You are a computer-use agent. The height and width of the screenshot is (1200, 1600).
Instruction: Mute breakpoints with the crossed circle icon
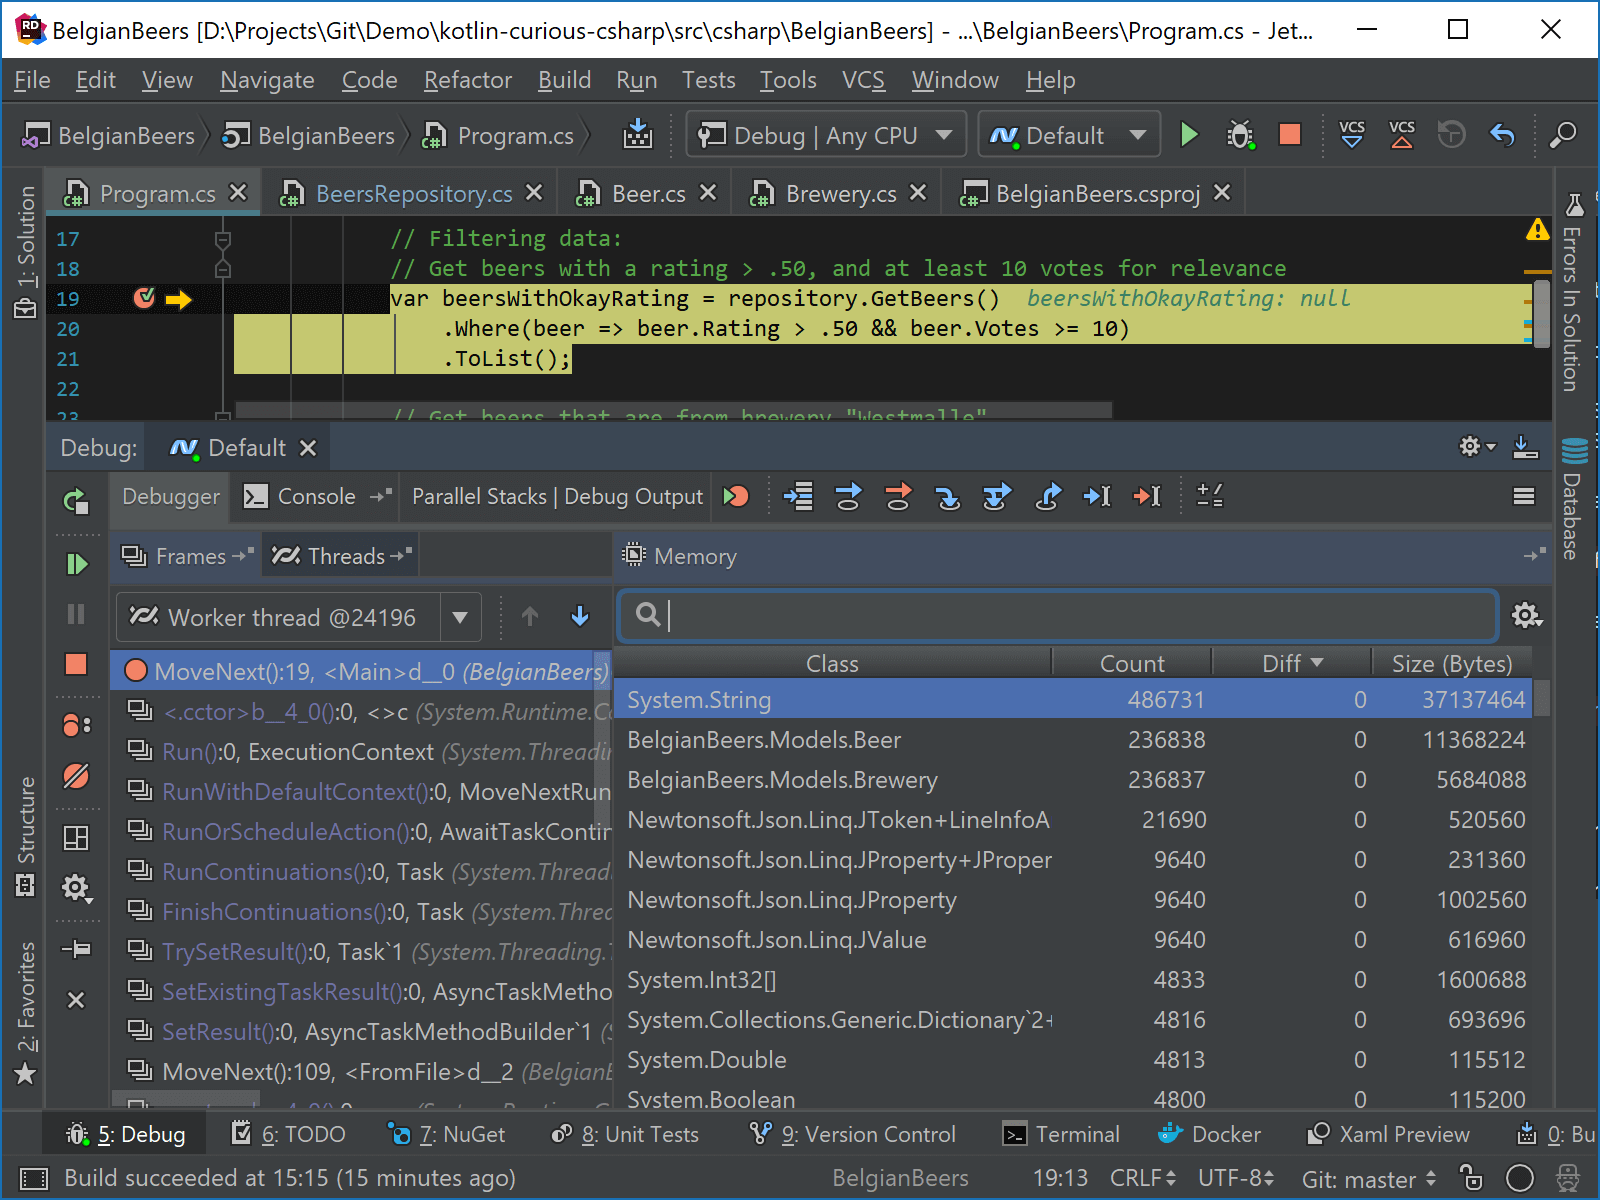point(78,774)
